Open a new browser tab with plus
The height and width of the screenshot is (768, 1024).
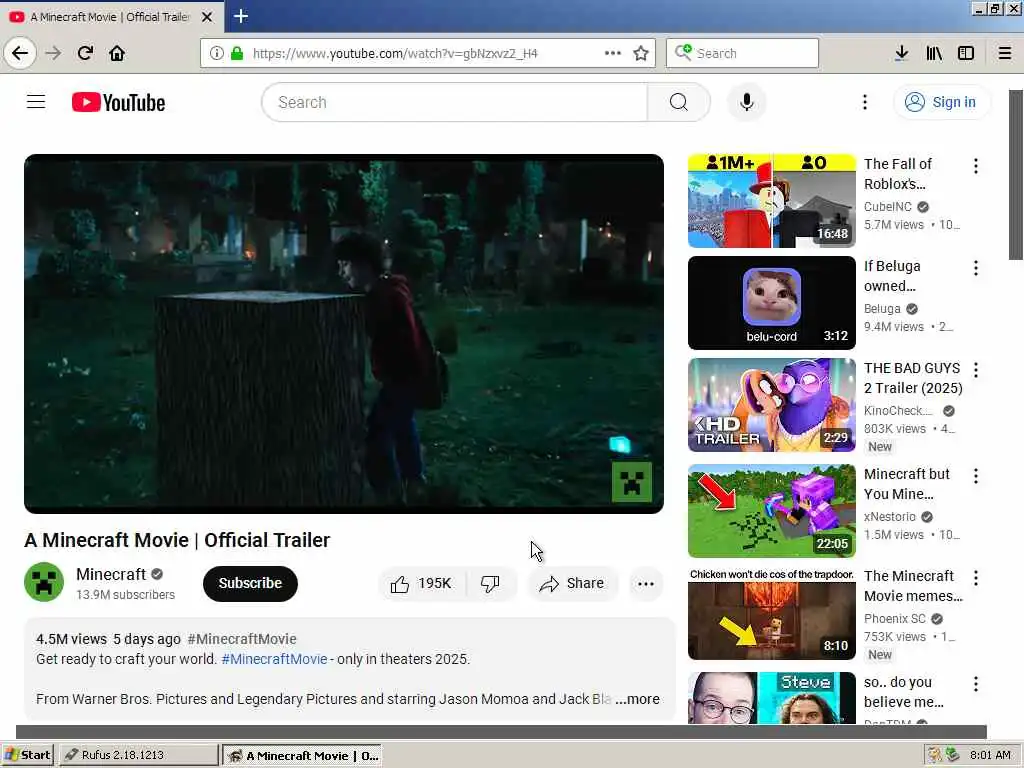[x=241, y=16]
